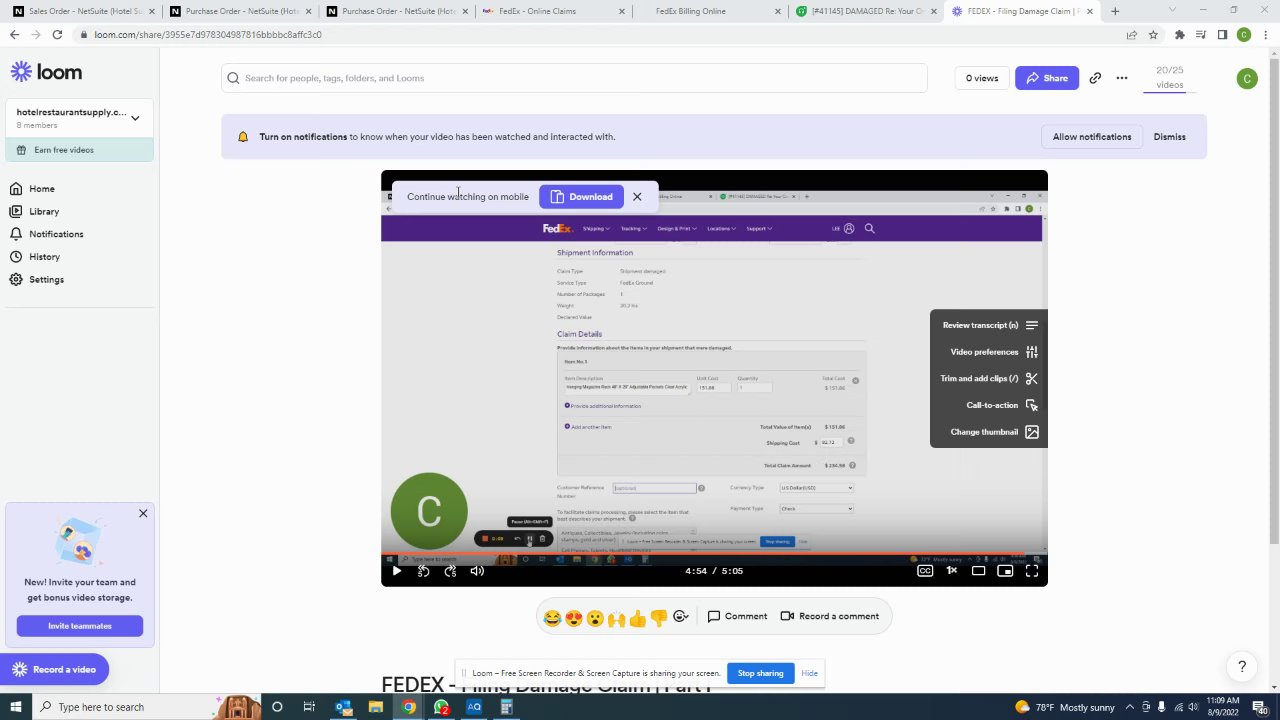Click Invite teammates button
Viewport: 1280px width, 720px height.
80,626
